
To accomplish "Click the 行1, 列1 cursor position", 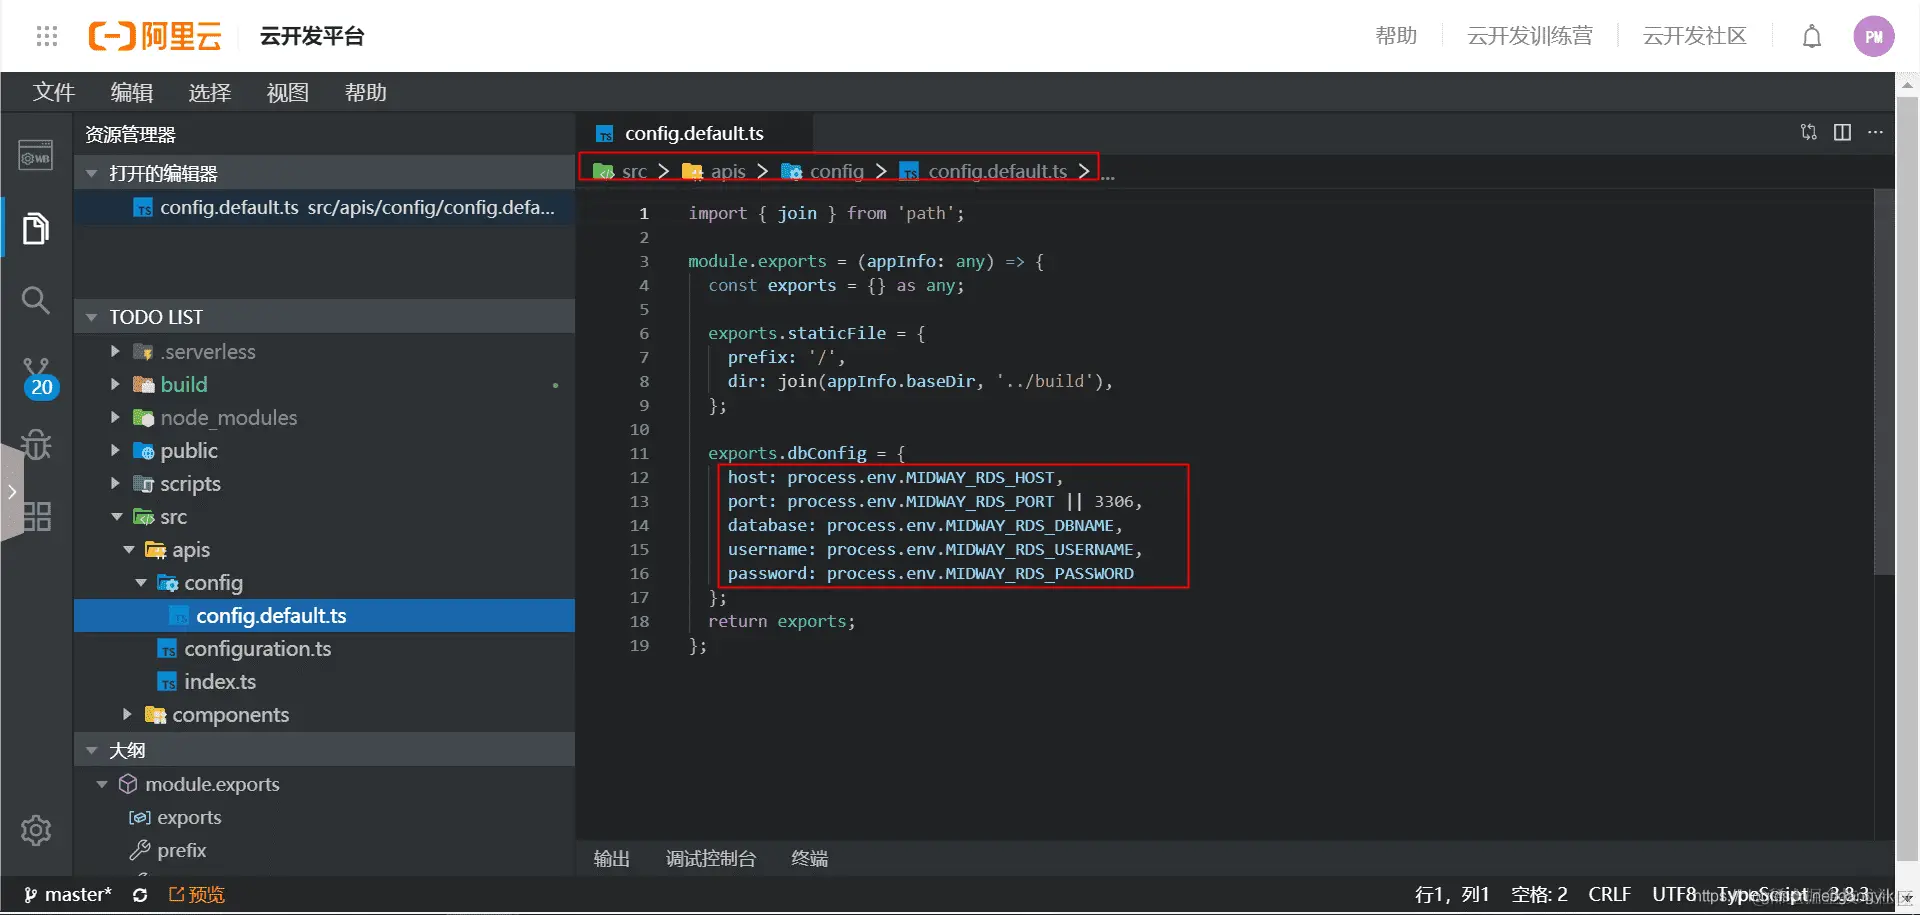I will 1452,895.
